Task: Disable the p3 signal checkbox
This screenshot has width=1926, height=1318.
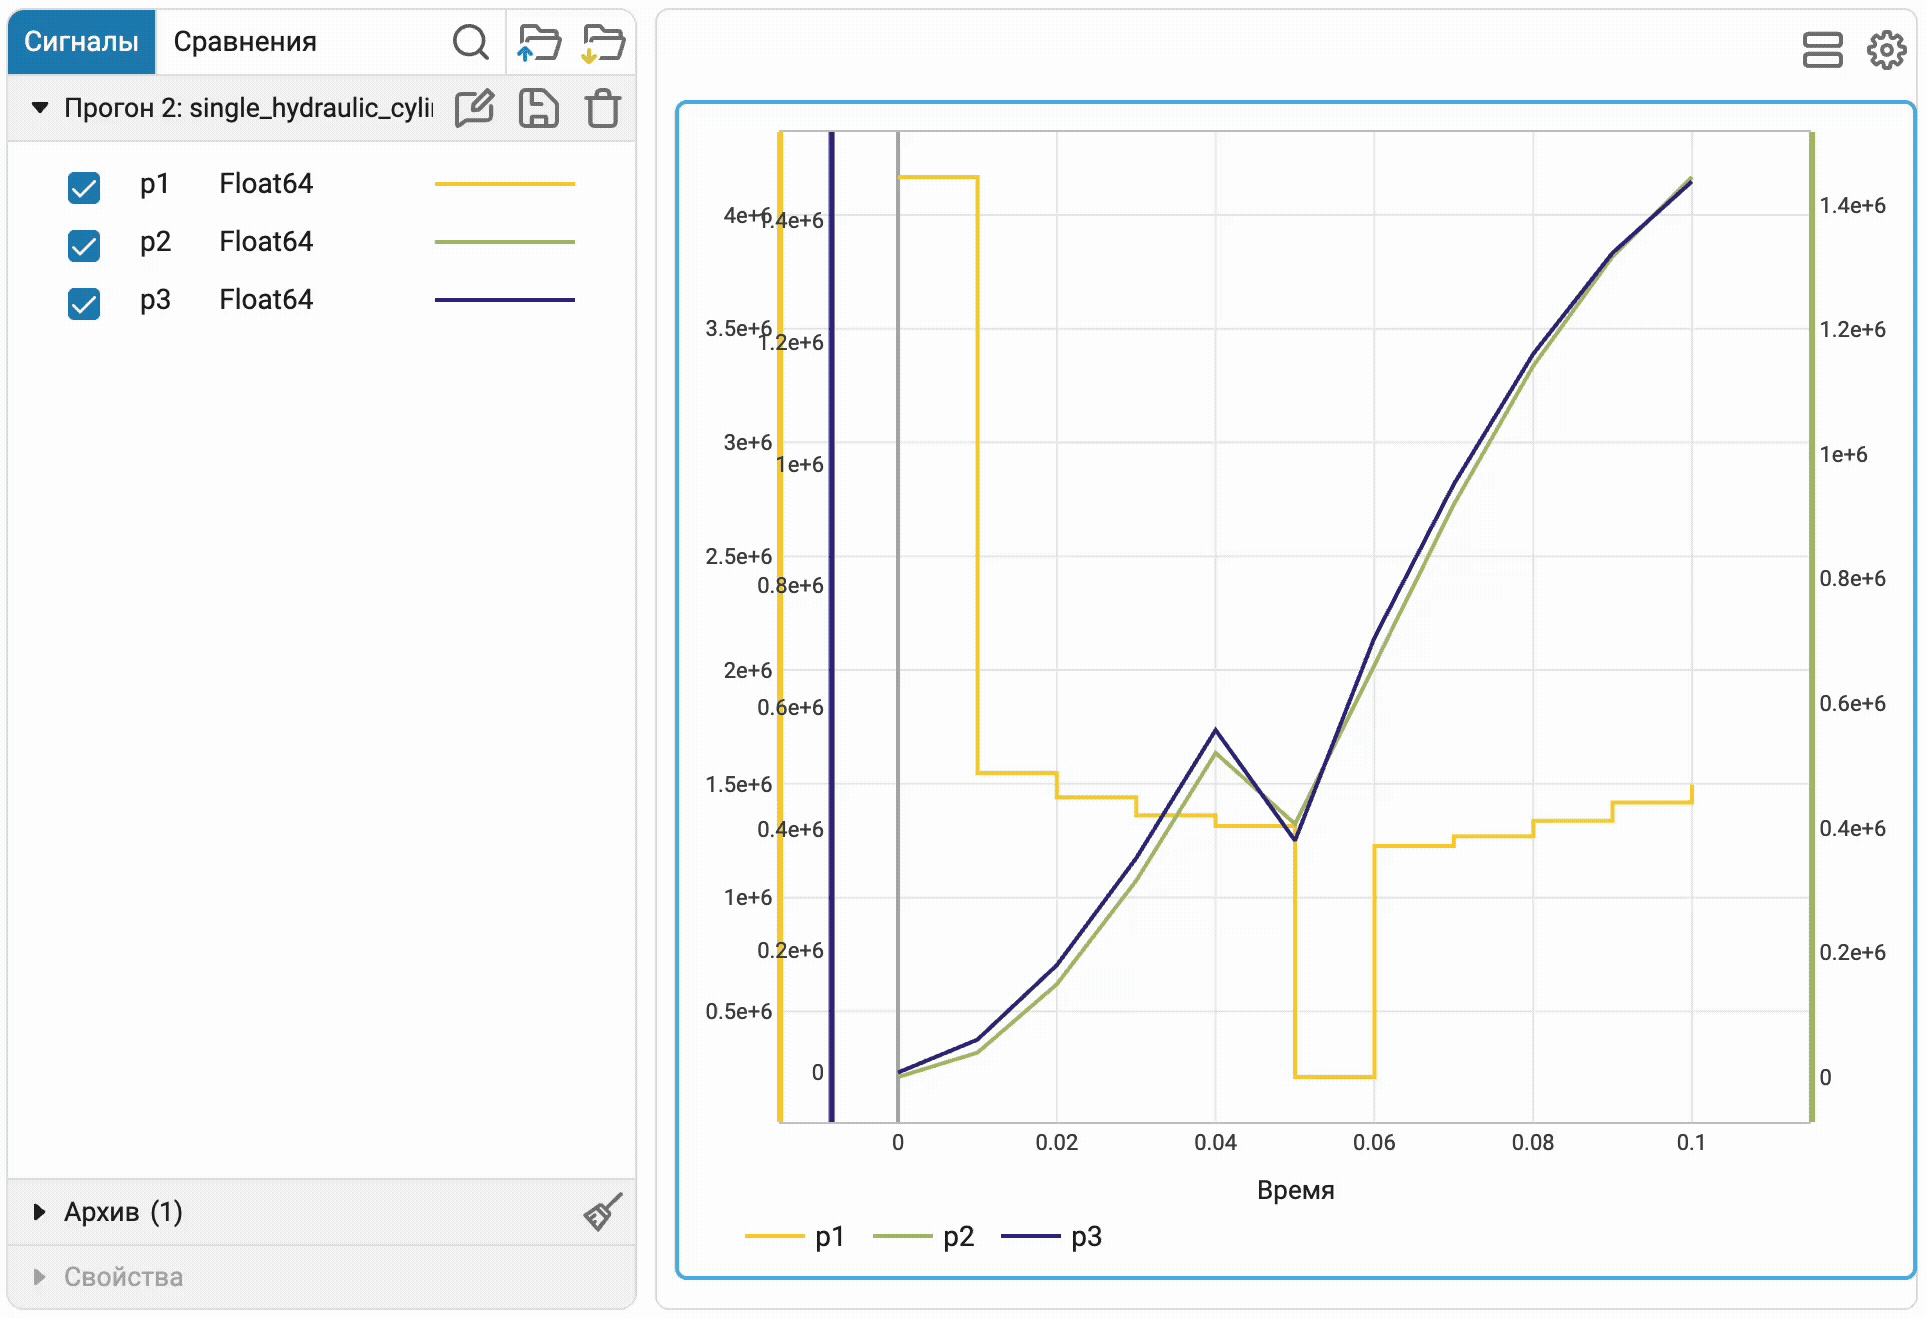Action: pyautogui.click(x=84, y=303)
